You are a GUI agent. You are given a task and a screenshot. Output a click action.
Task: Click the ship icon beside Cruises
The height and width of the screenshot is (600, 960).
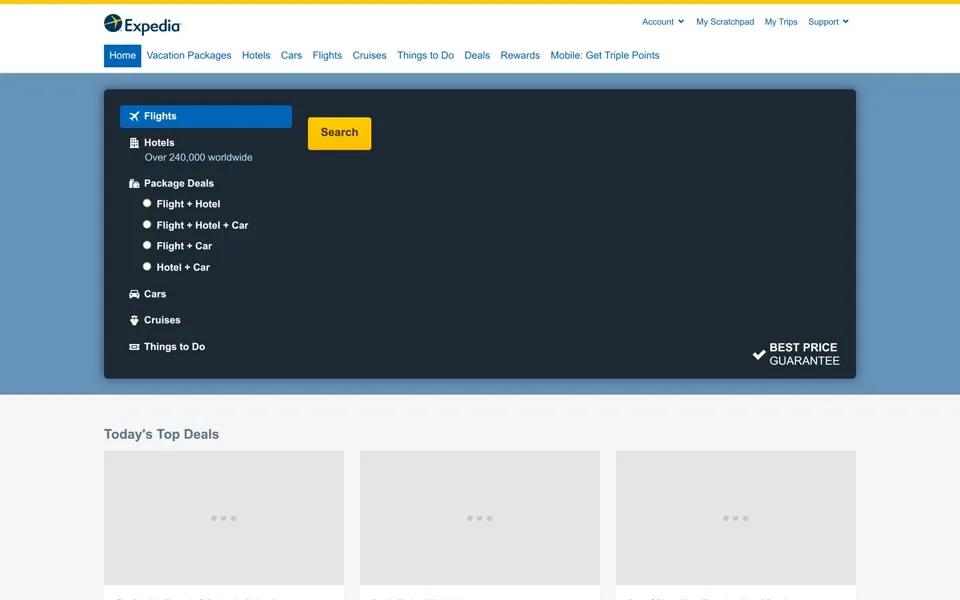(134, 320)
